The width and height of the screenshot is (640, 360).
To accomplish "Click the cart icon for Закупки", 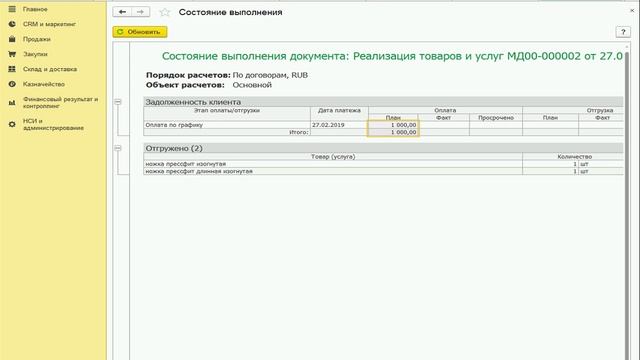I will point(12,54).
